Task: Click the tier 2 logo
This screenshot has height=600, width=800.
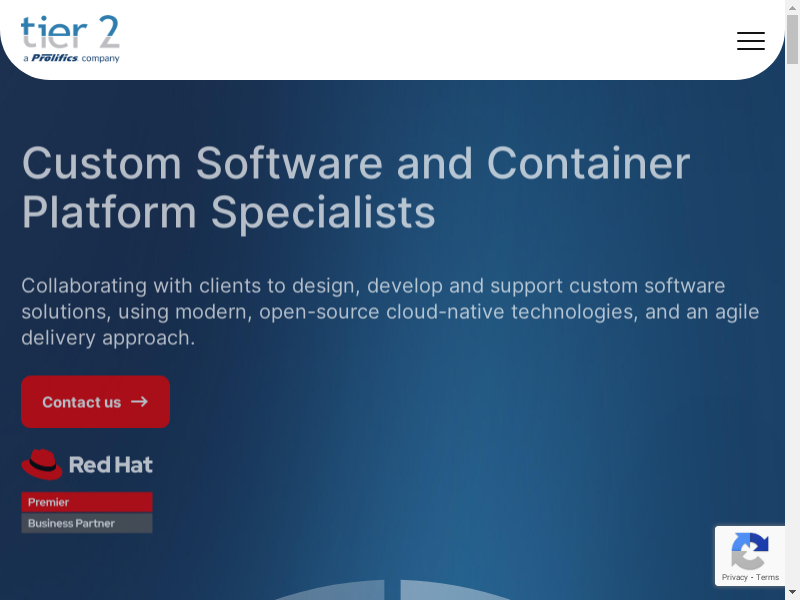Action: pyautogui.click(x=70, y=33)
